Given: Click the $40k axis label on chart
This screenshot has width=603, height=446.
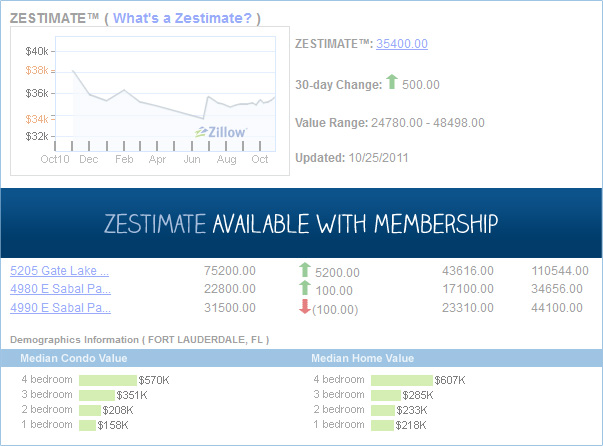Looking at the screenshot, I should [37, 51].
